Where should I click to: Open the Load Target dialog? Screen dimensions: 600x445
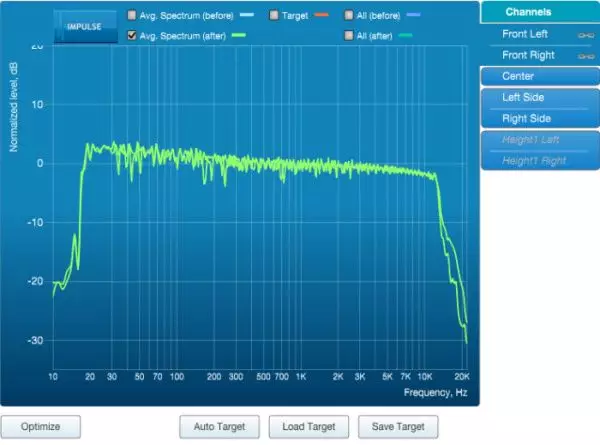pyautogui.click(x=309, y=427)
